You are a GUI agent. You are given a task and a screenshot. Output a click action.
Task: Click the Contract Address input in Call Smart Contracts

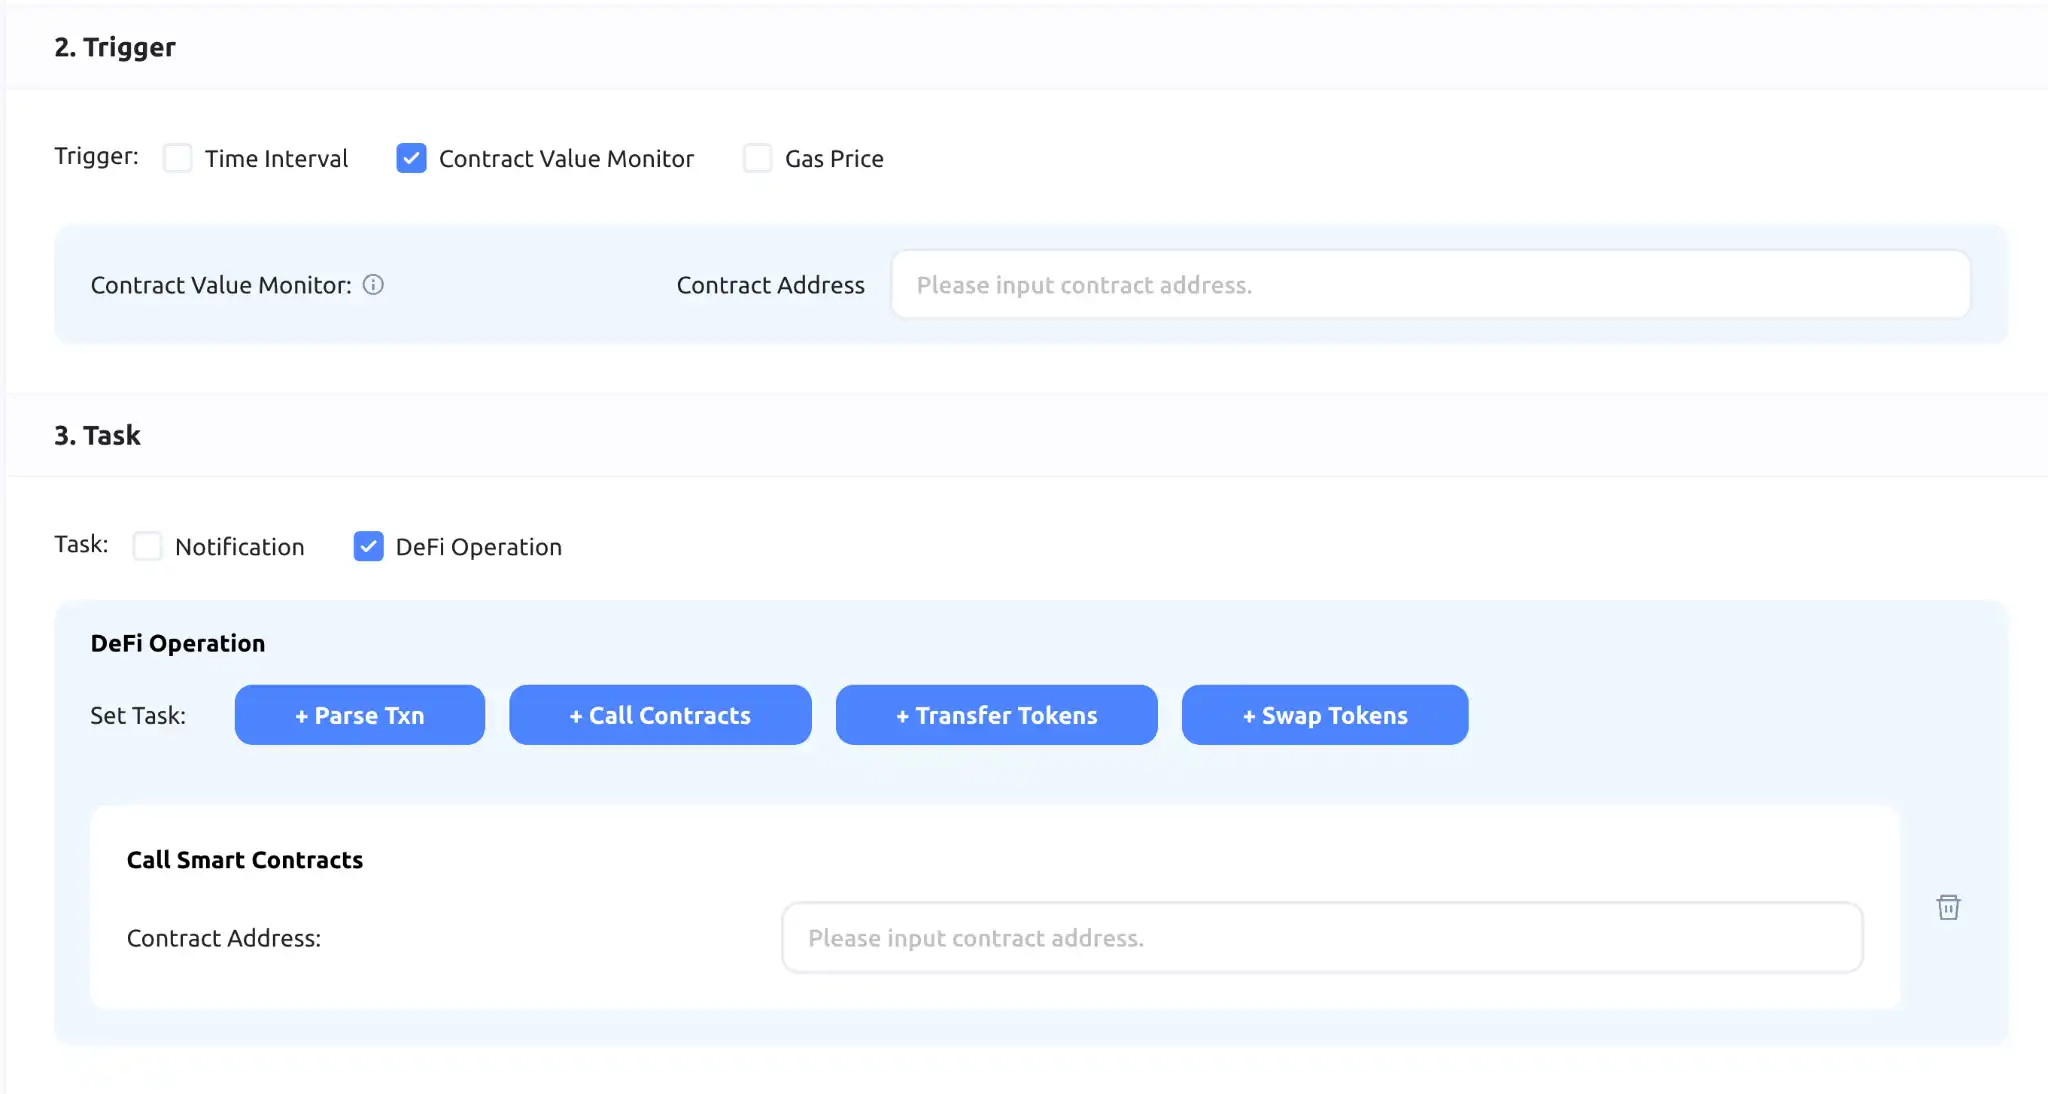coord(1322,936)
